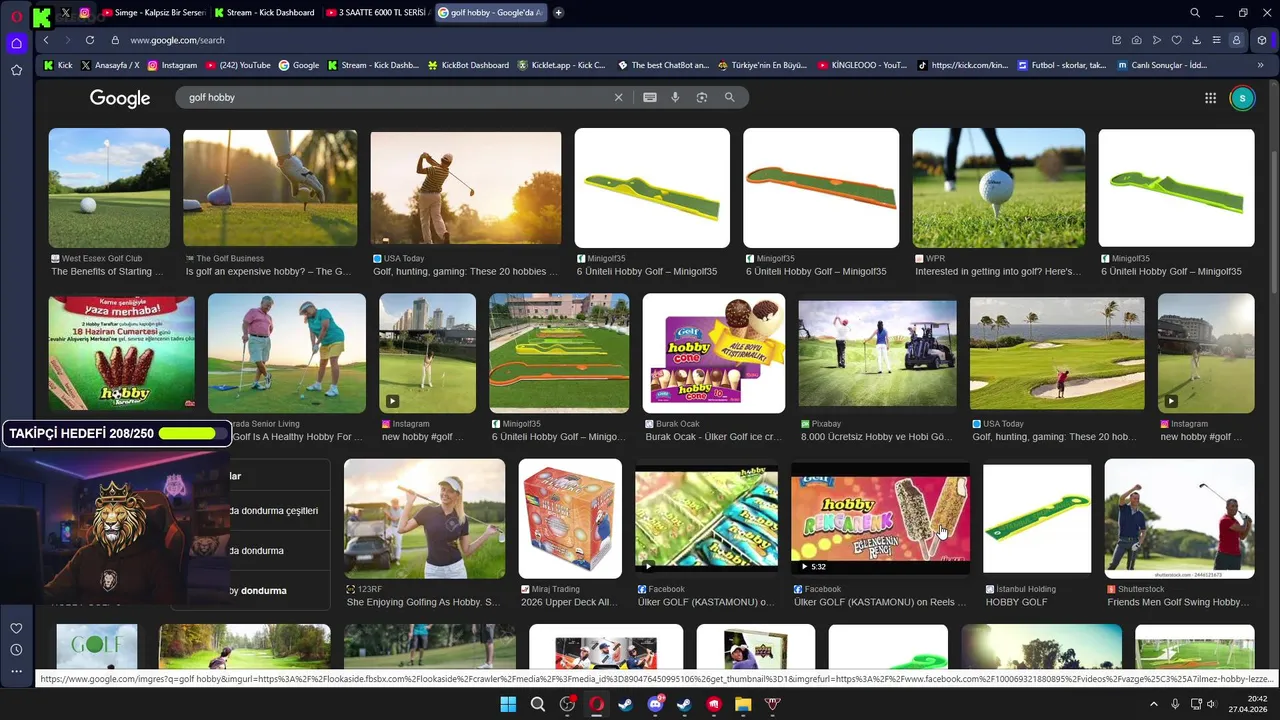
Task: Switch to the 3 SAATTE 6000 TL SERİSİ tab
Action: [377, 13]
